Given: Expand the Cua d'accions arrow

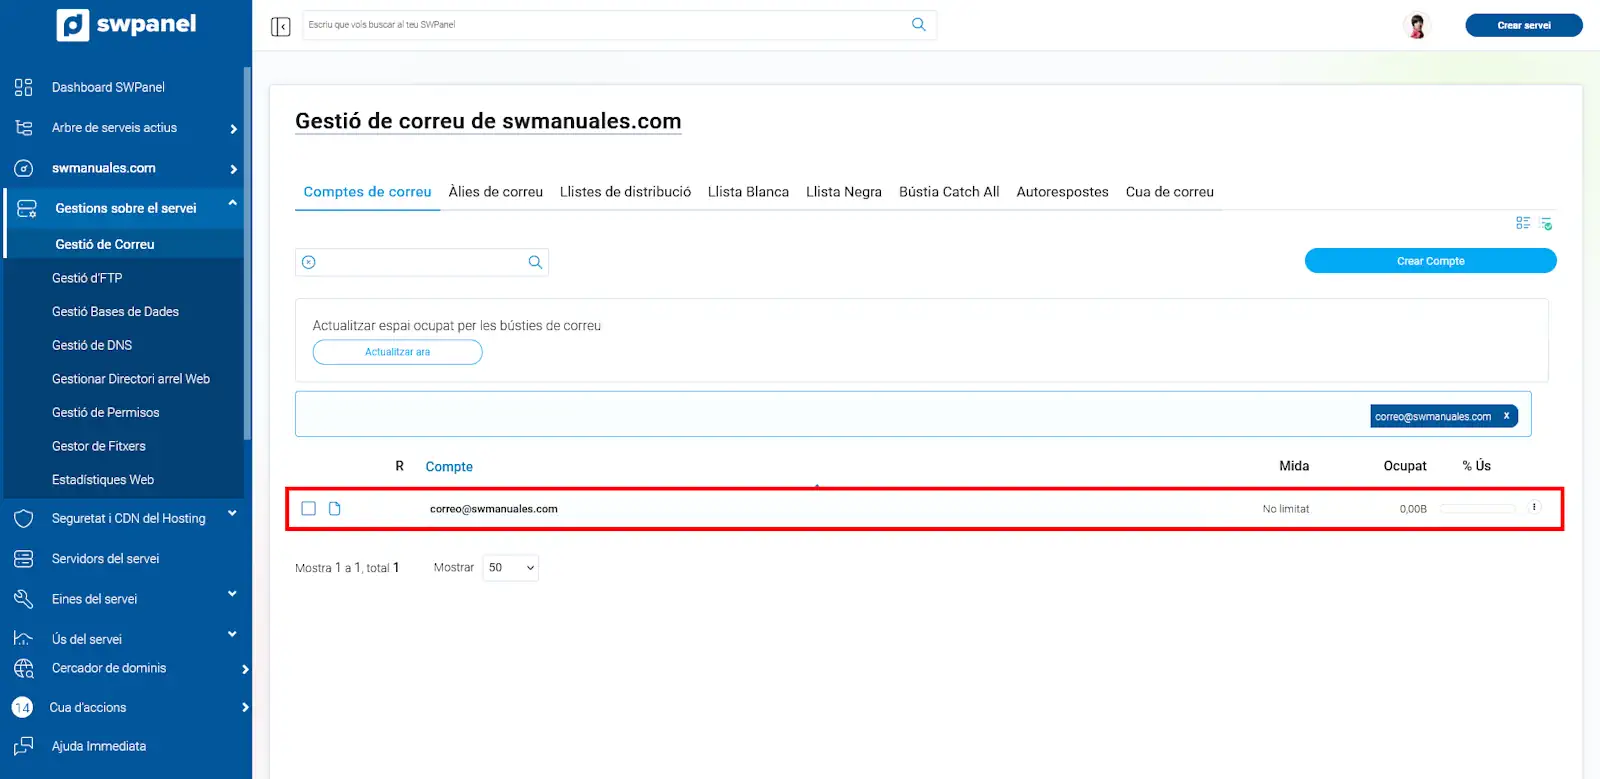Looking at the screenshot, I should pyautogui.click(x=245, y=707).
